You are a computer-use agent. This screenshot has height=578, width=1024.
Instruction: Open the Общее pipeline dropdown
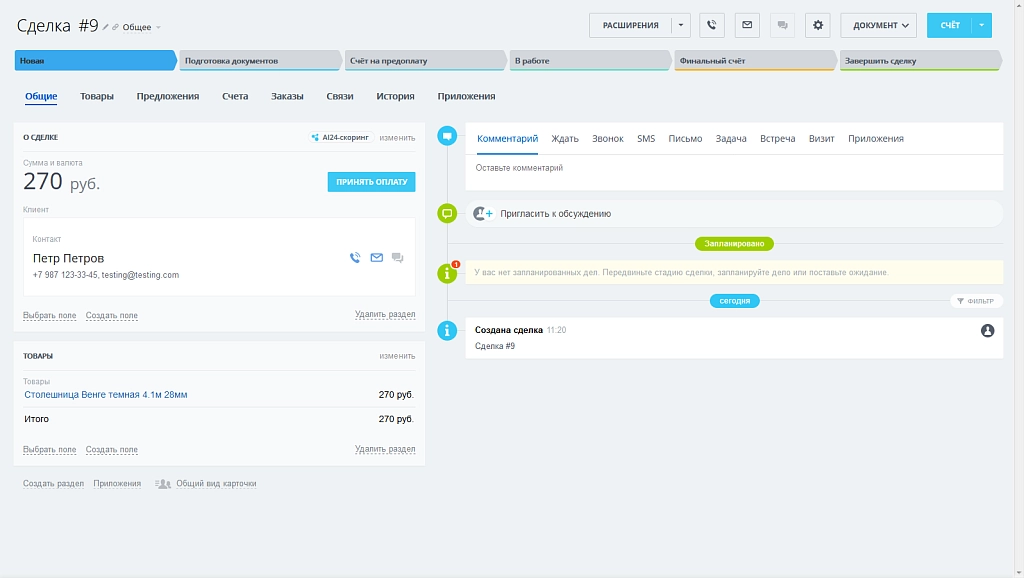(x=142, y=27)
